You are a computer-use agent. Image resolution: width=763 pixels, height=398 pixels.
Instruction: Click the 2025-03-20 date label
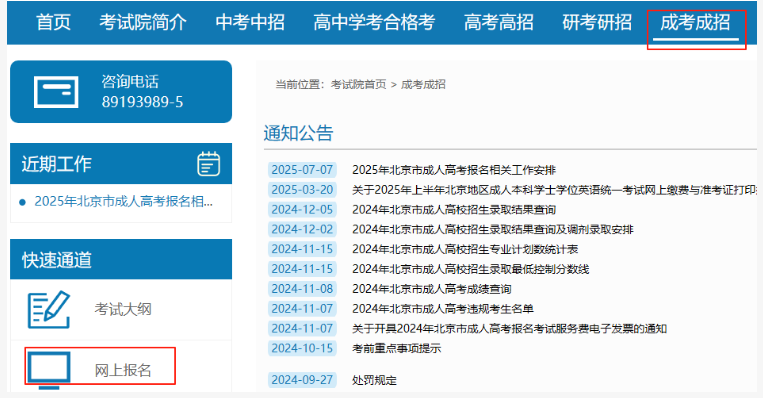(302, 190)
